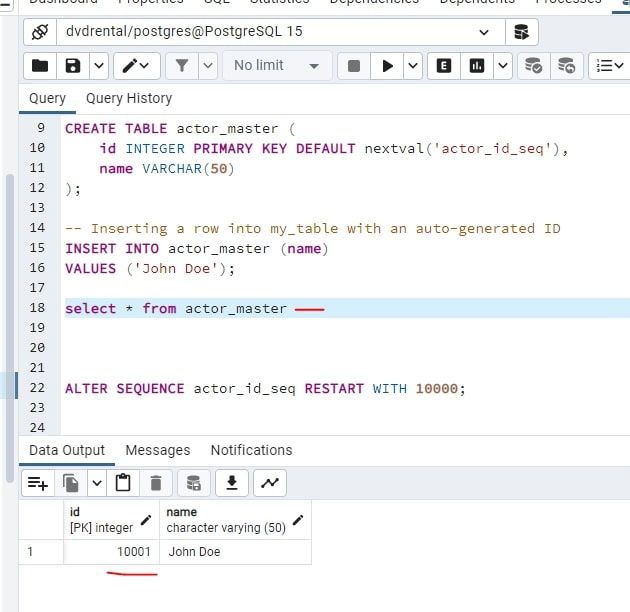Screen dimensions: 630x612
Task: Click the edit pencil in name column
Action: [298, 520]
